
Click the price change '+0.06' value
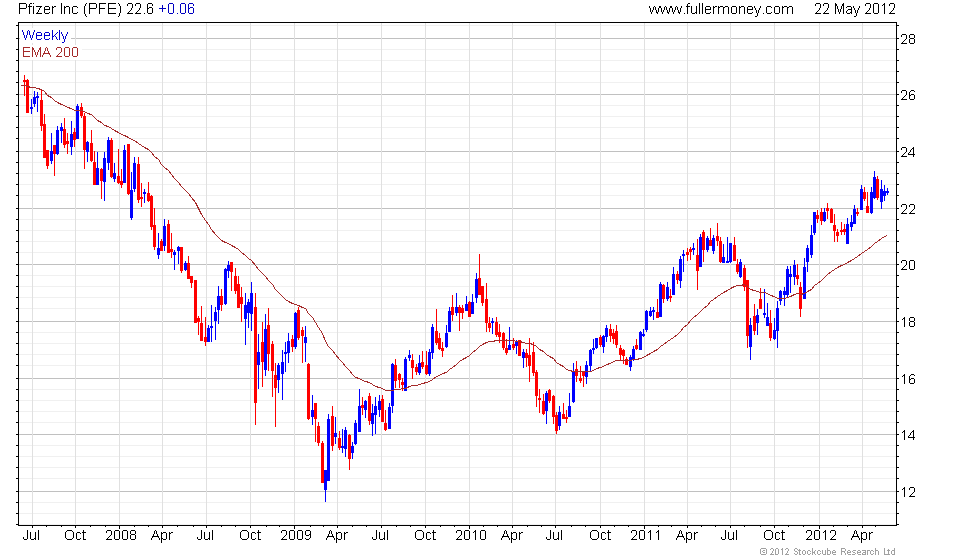pos(176,9)
